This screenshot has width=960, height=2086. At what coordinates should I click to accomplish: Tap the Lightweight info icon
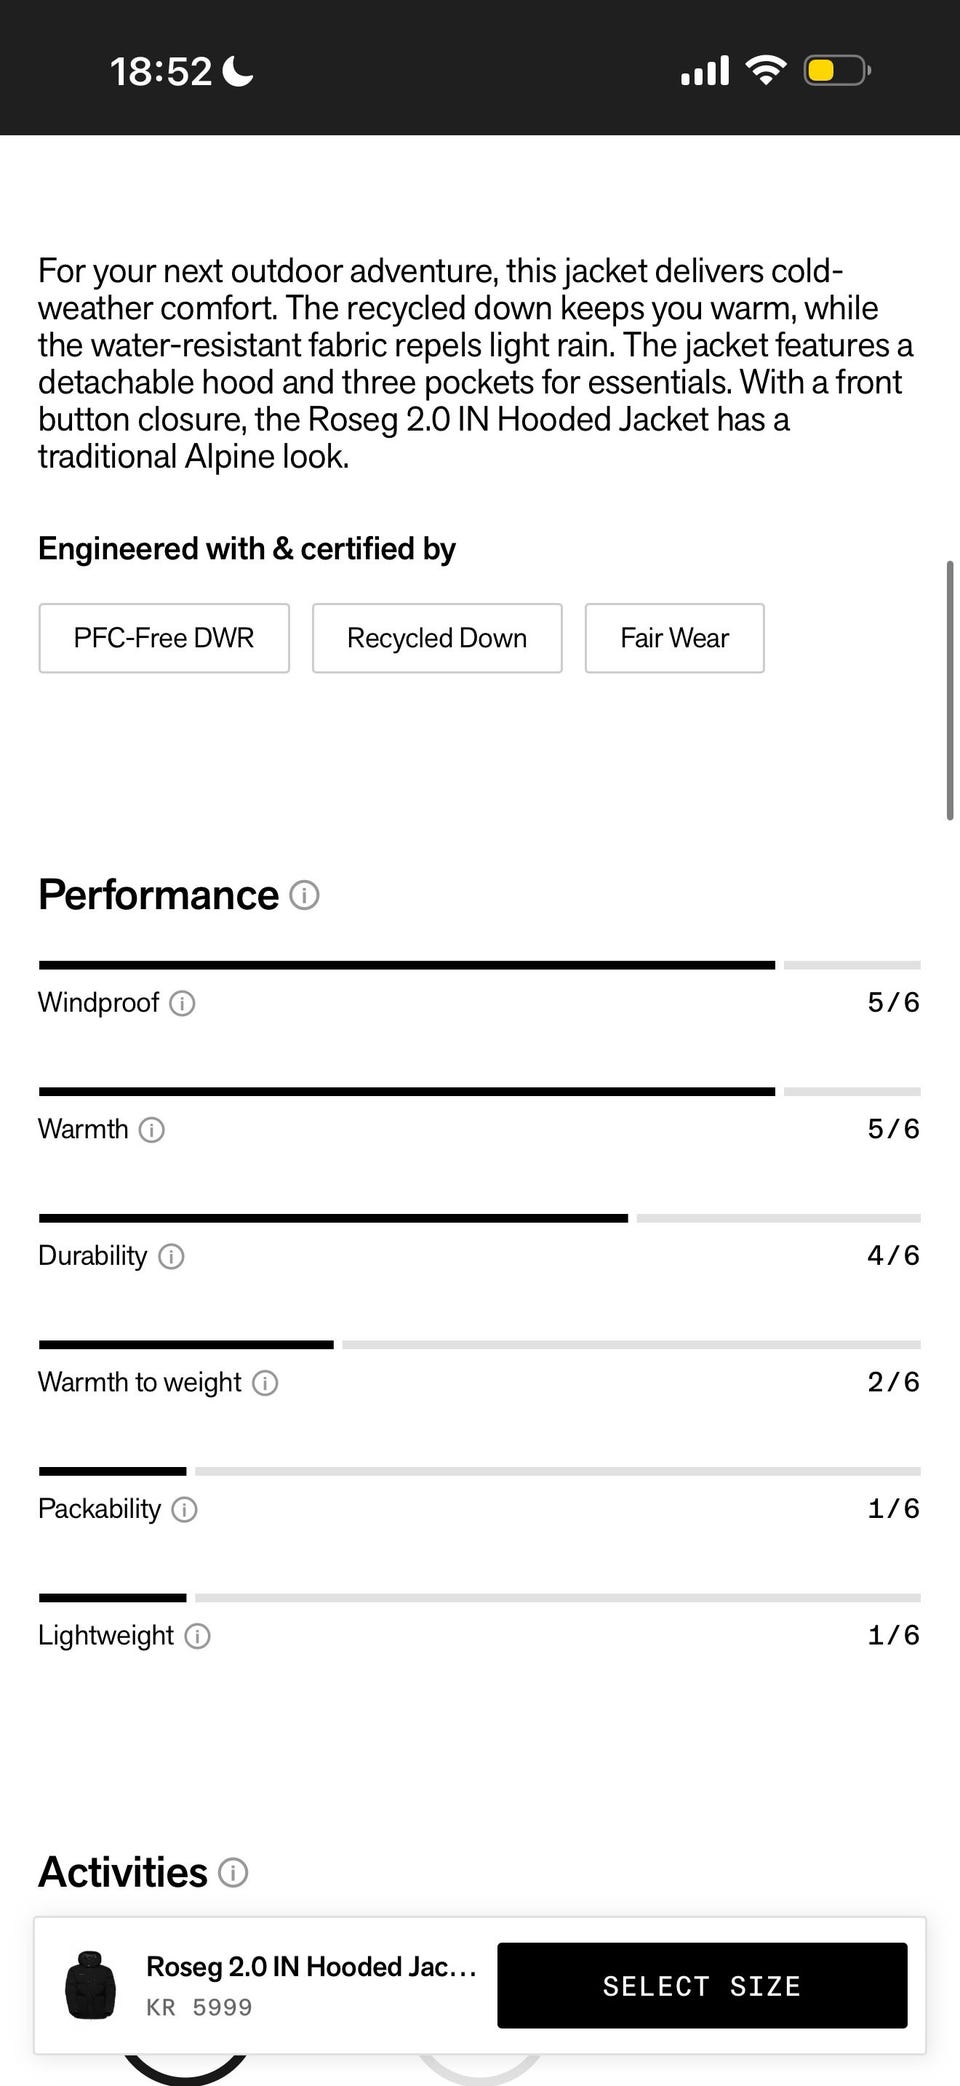[x=198, y=1636]
